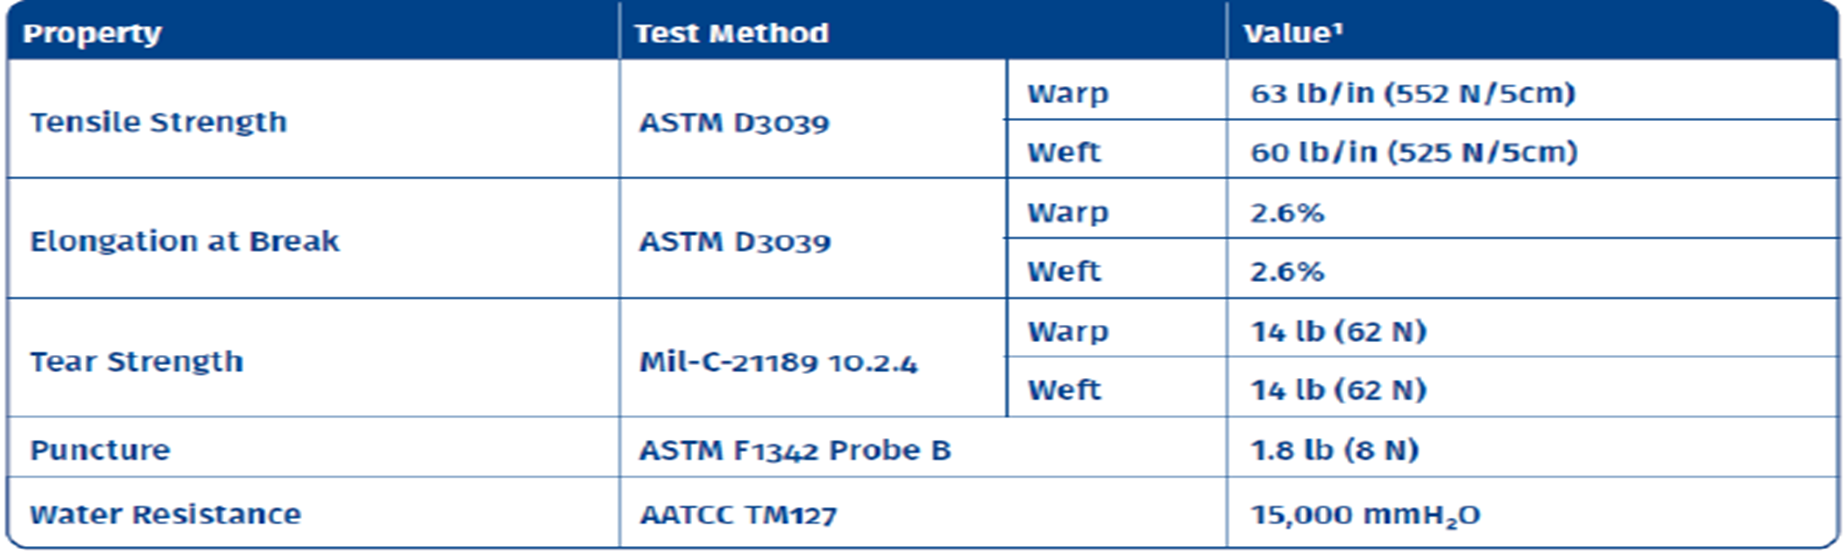Select the Mil-C-21189 10.2.4 test method

pyautogui.click(x=778, y=362)
